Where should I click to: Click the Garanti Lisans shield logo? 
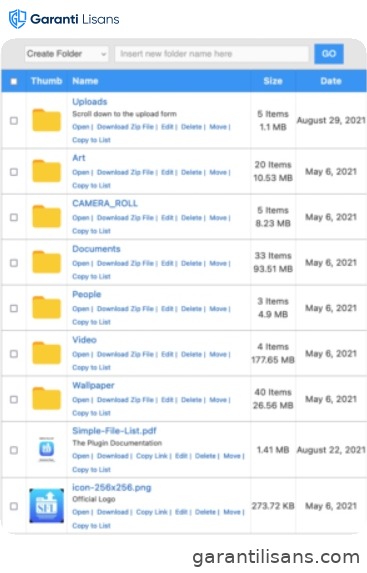(x=17, y=19)
